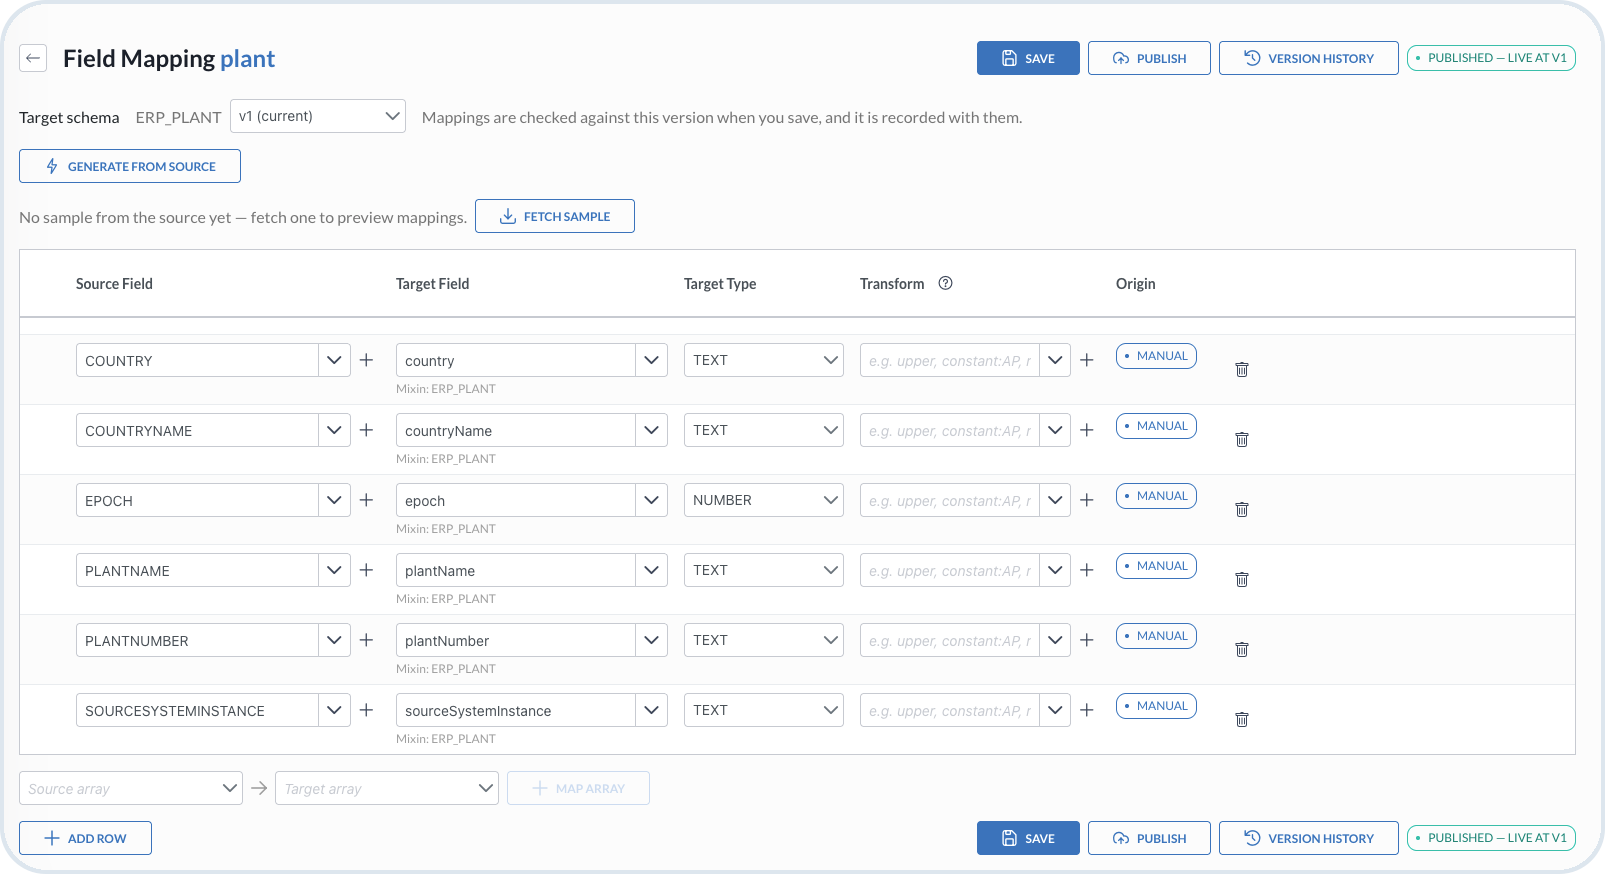The height and width of the screenshot is (874, 1605).
Task: Delete the COUNTRY mapping row
Action: click(1242, 369)
